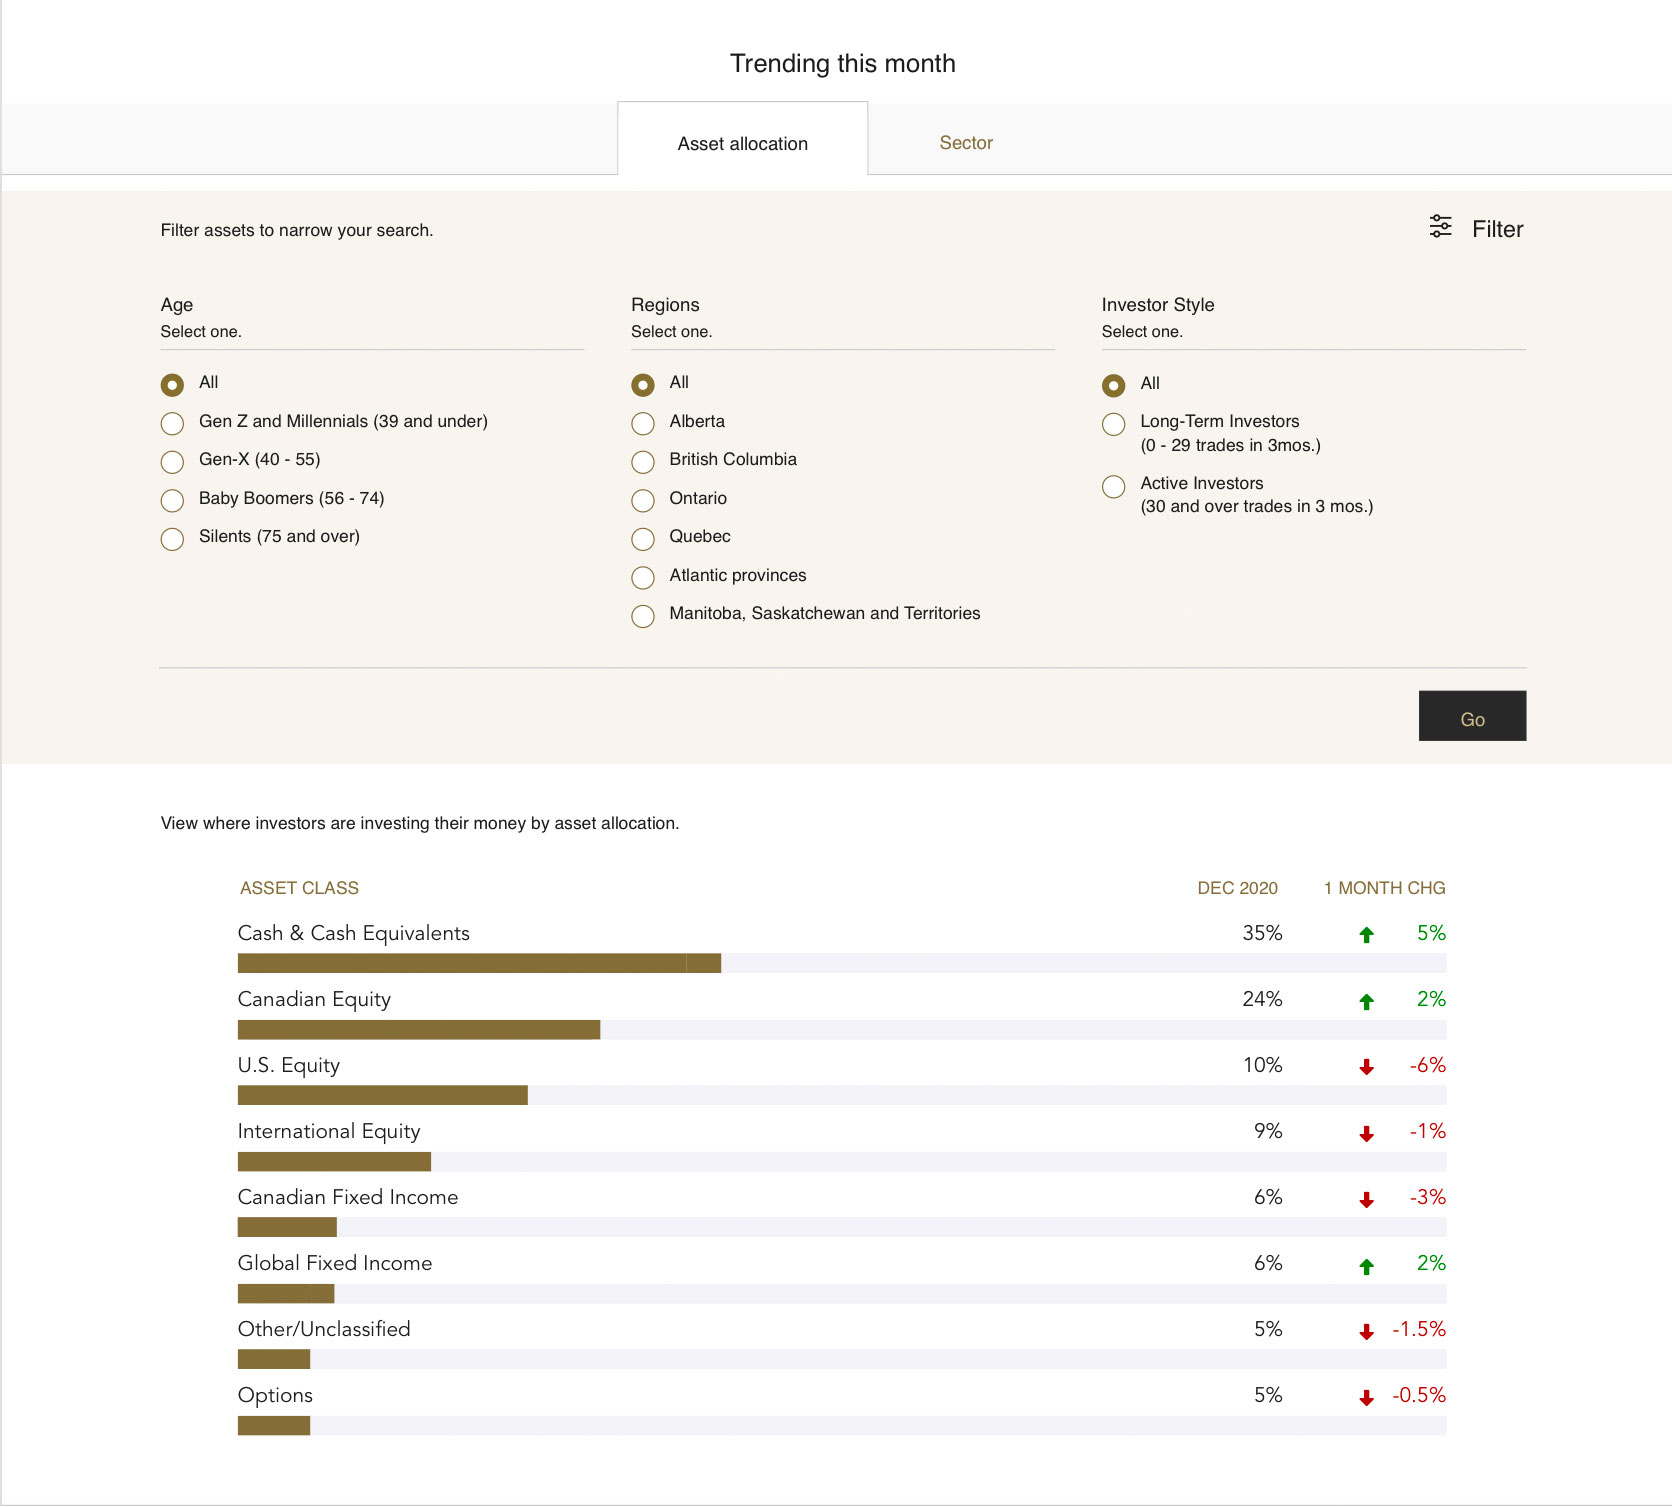Click green up arrow for Cash & Cash Equivalents
This screenshot has height=1507, width=1672.
1366,935
